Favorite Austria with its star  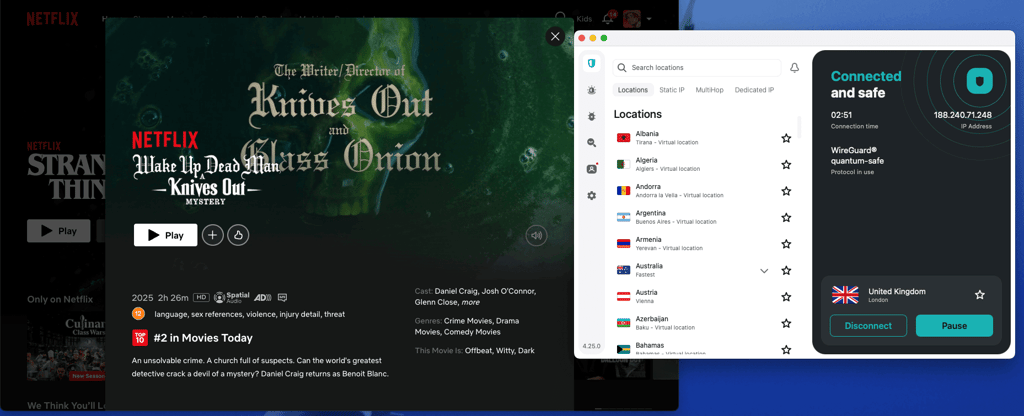[x=786, y=296]
